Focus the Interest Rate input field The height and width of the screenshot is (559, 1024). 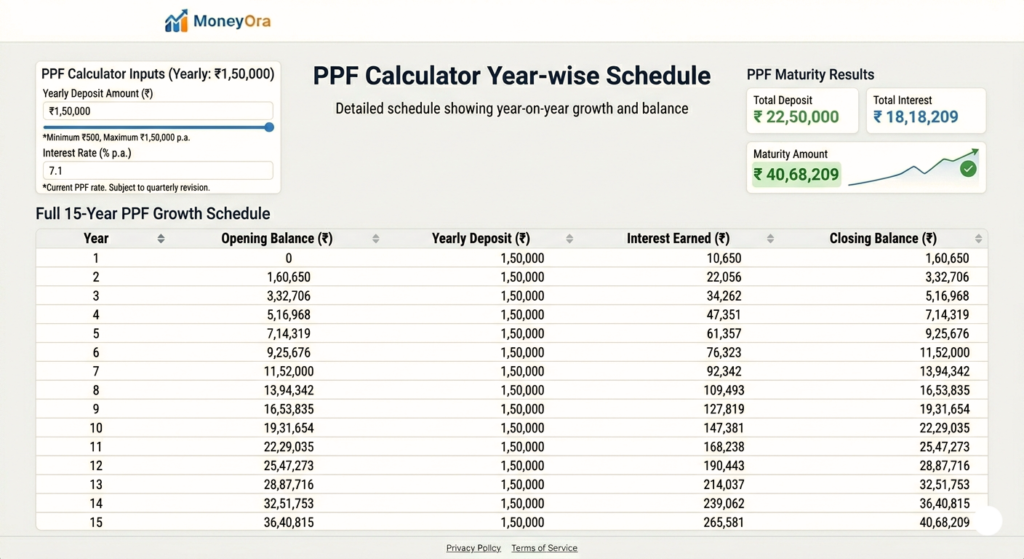coord(157,171)
